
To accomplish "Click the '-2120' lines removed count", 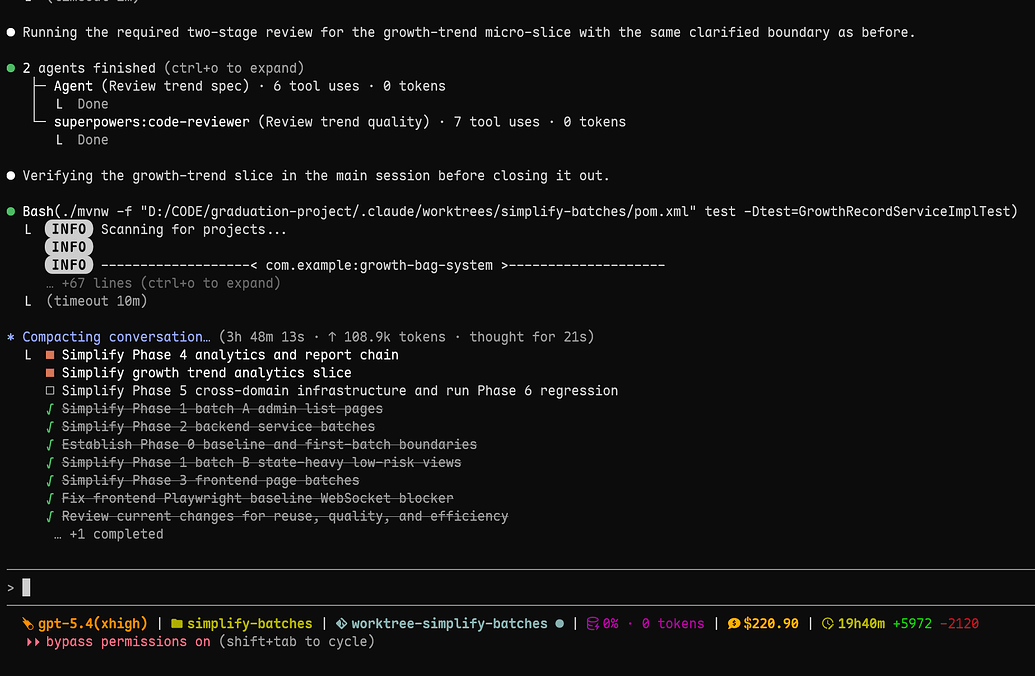I will point(959,624).
